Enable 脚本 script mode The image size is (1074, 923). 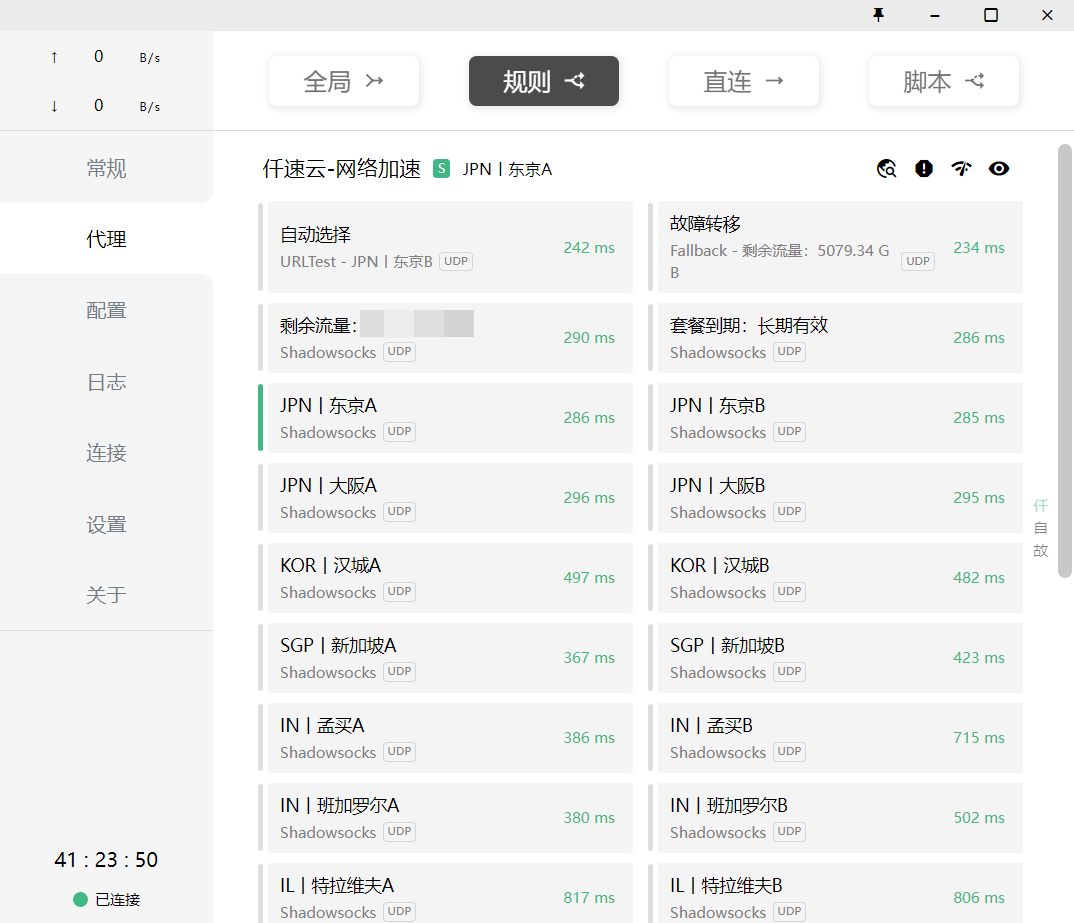pos(943,81)
